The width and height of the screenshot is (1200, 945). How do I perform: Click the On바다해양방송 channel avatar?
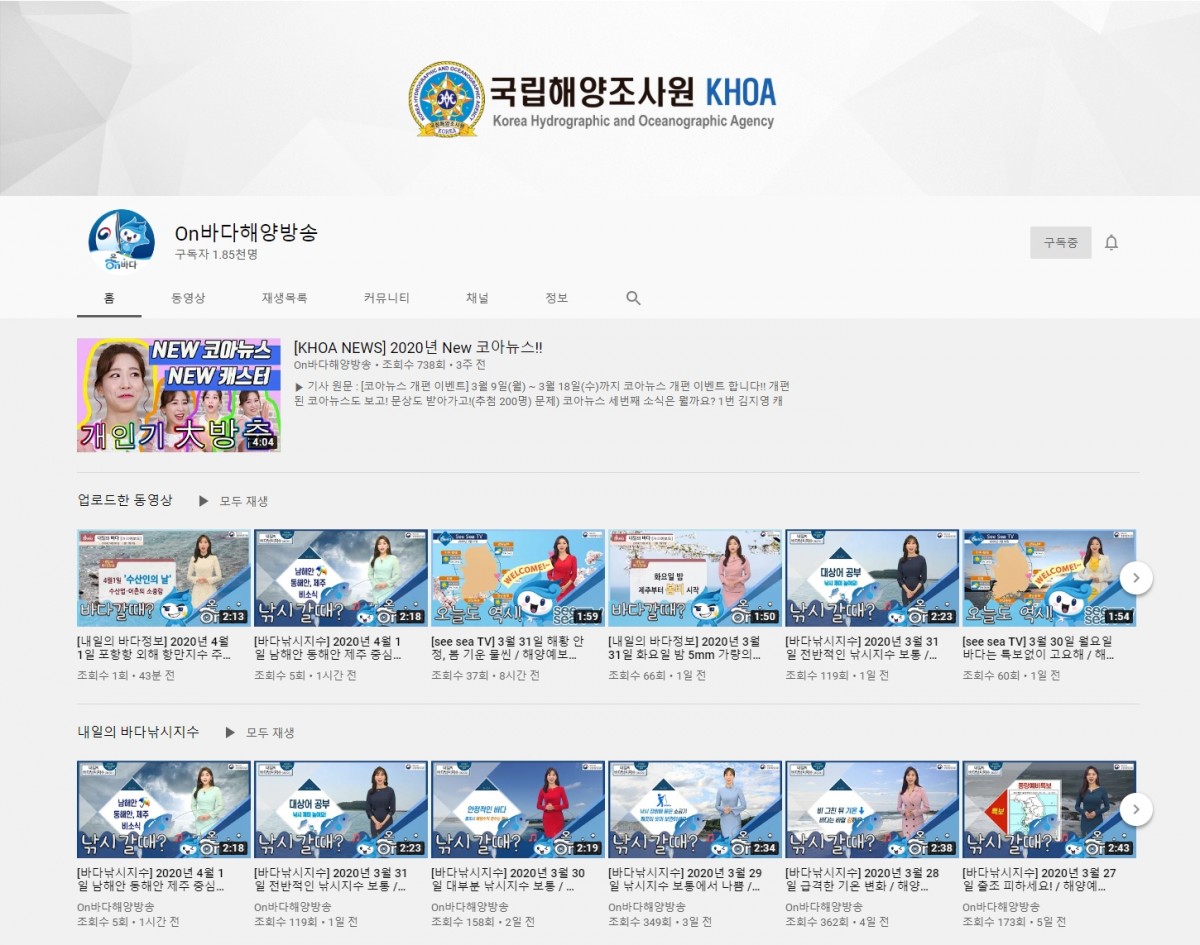tap(121, 241)
